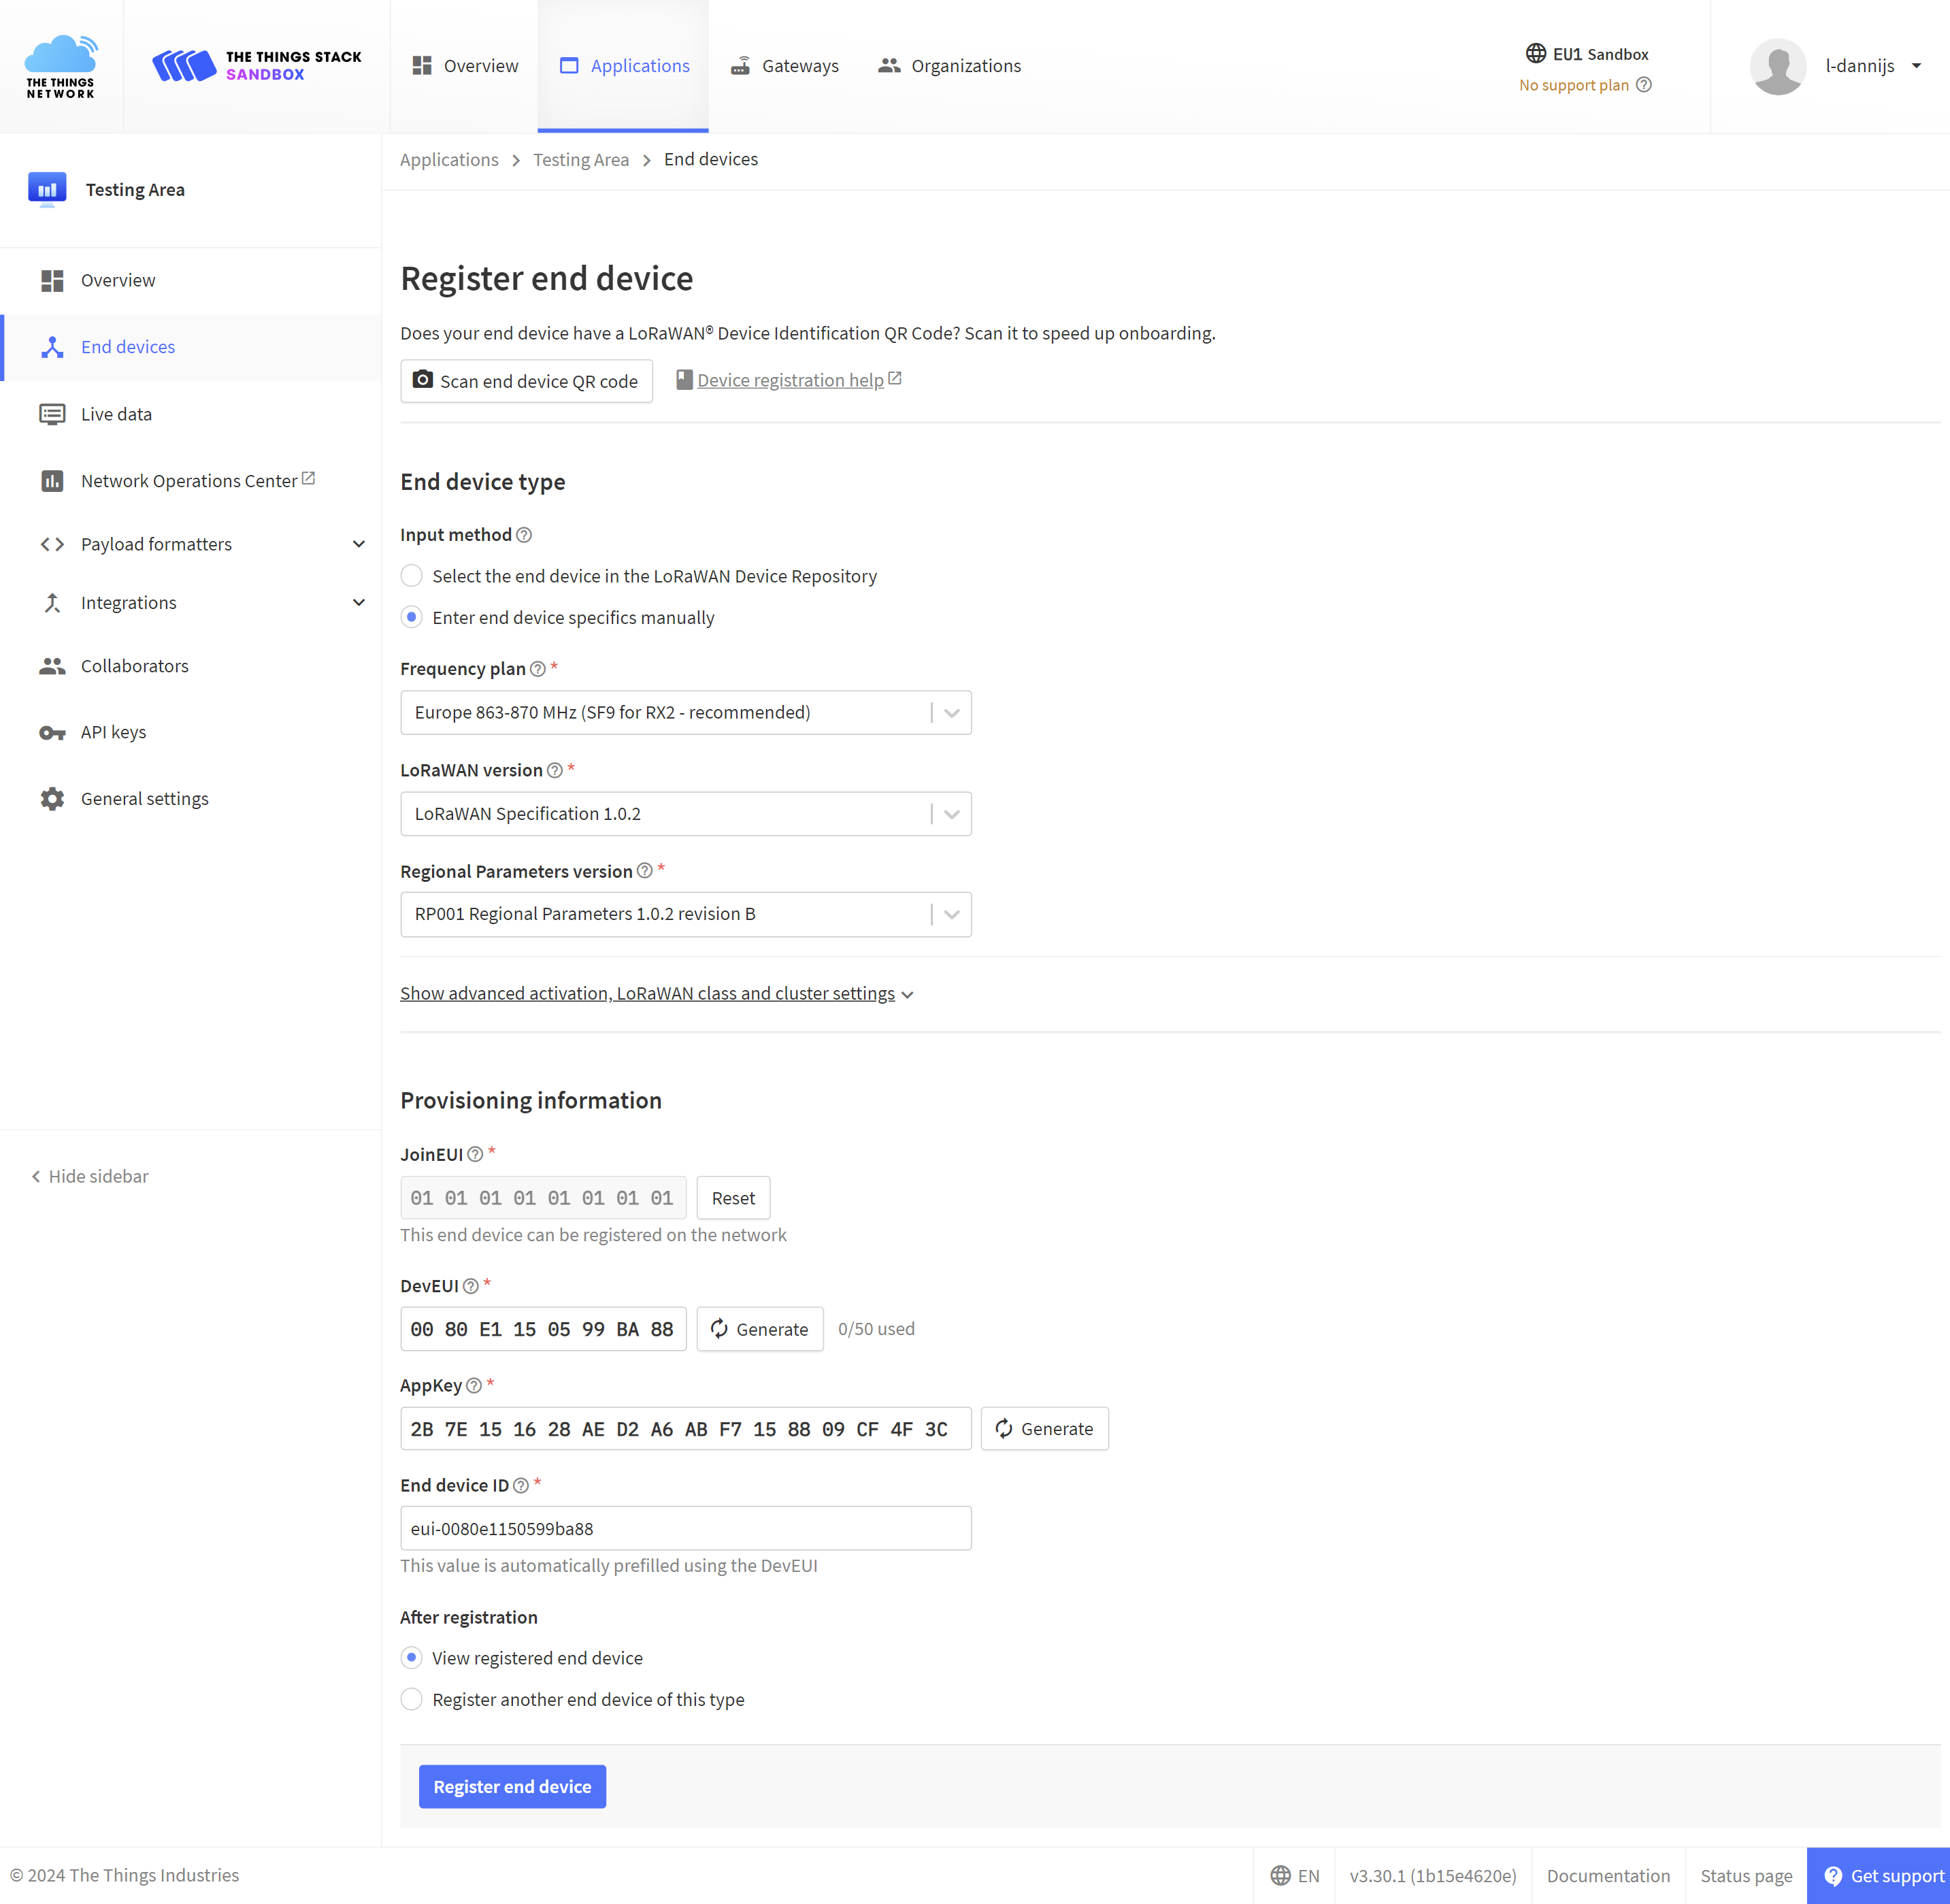
Task: Click the Payload formatters sidebar icon
Action: [x=52, y=544]
